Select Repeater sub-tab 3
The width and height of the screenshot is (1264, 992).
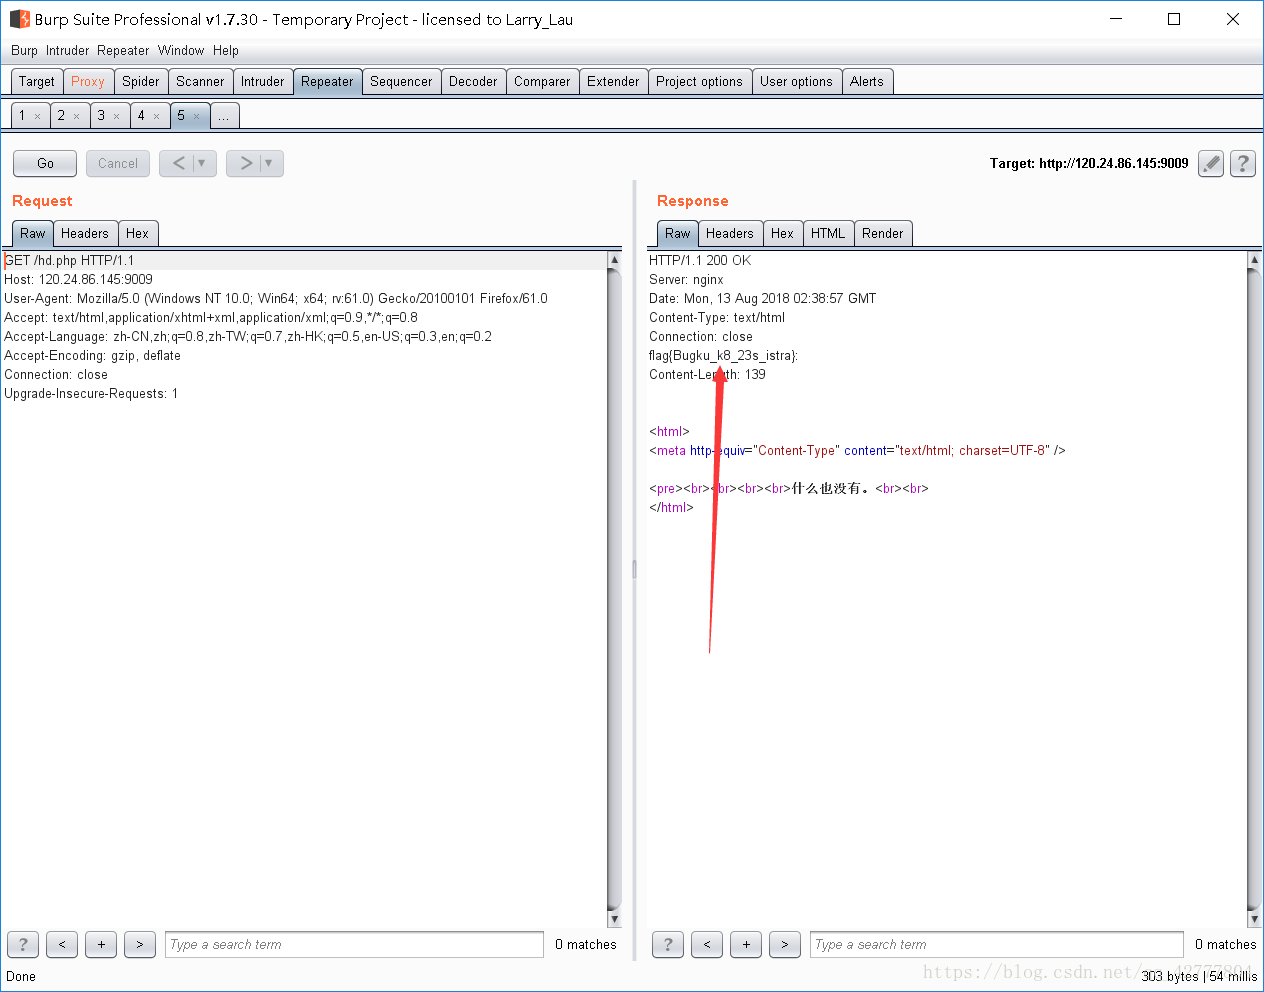101,116
